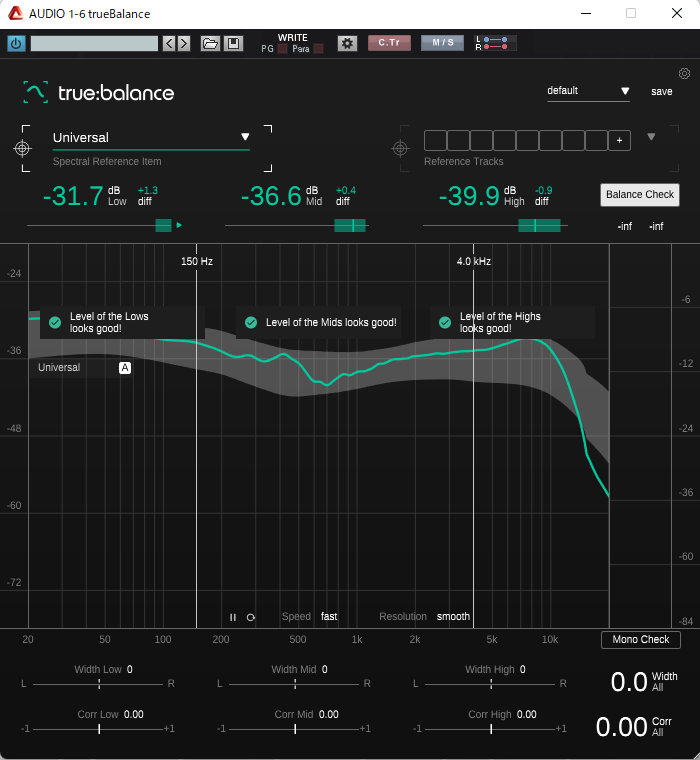Click the 4.0 kHz crossover marker
This screenshot has height=760, width=700.
474,261
